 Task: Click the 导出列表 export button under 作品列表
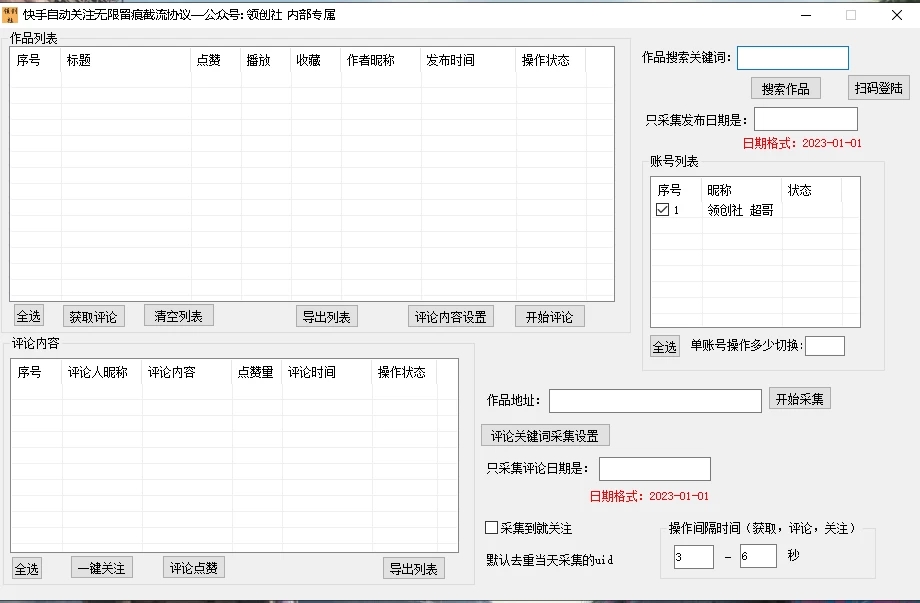[x=326, y=315]
